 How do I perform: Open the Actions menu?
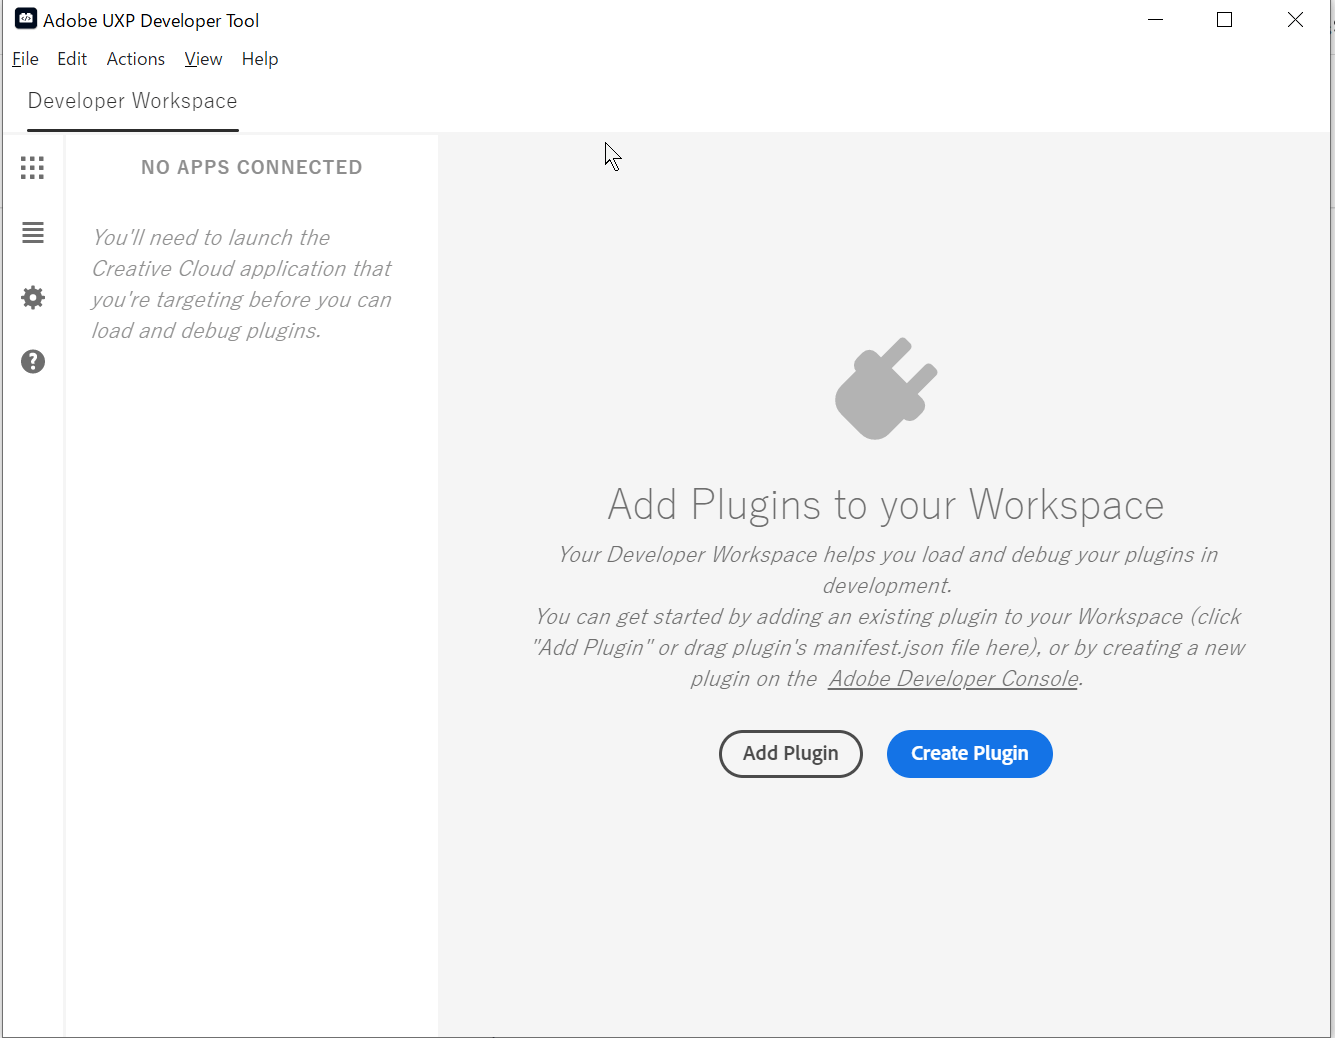[x=136, y=59]
